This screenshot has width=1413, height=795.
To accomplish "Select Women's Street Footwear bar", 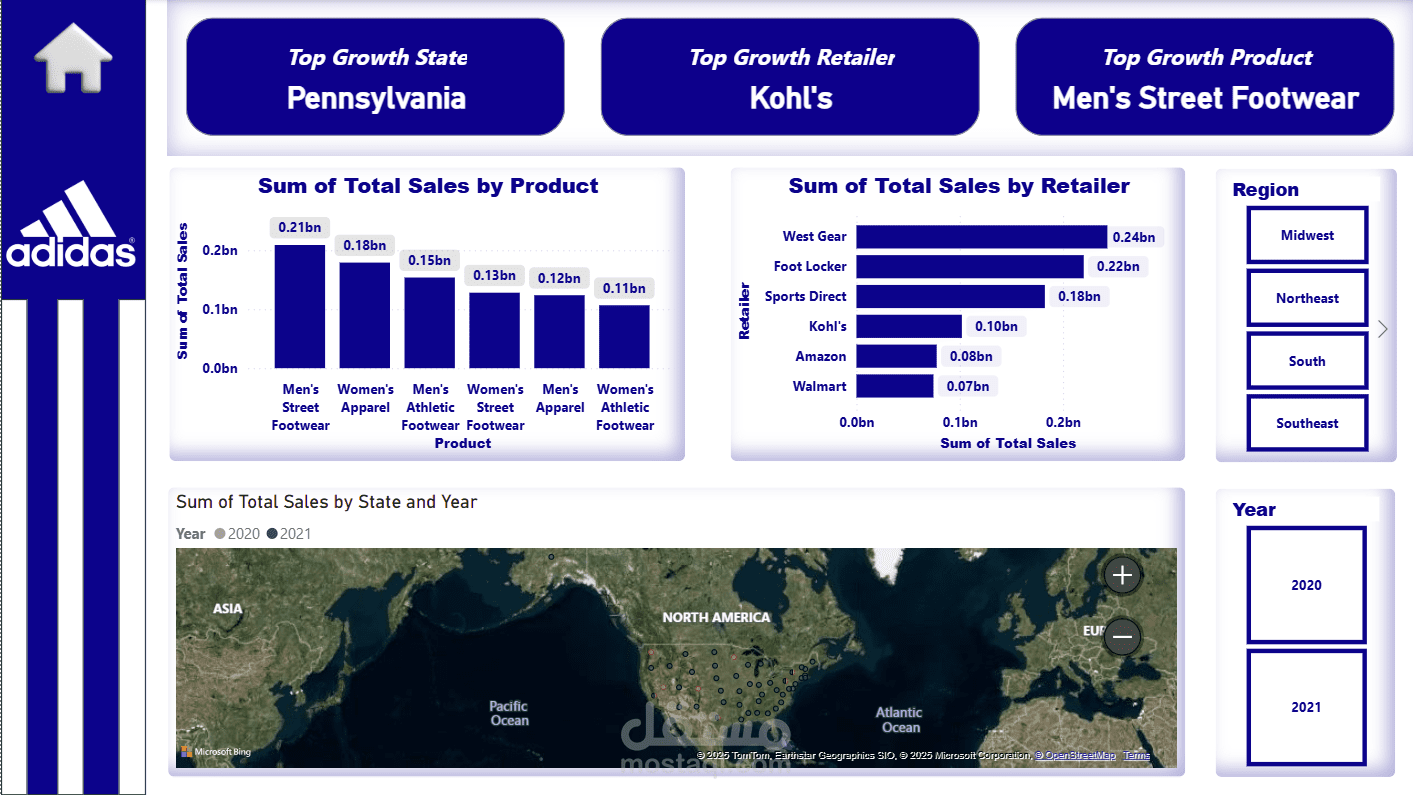I will click(495, 330).
